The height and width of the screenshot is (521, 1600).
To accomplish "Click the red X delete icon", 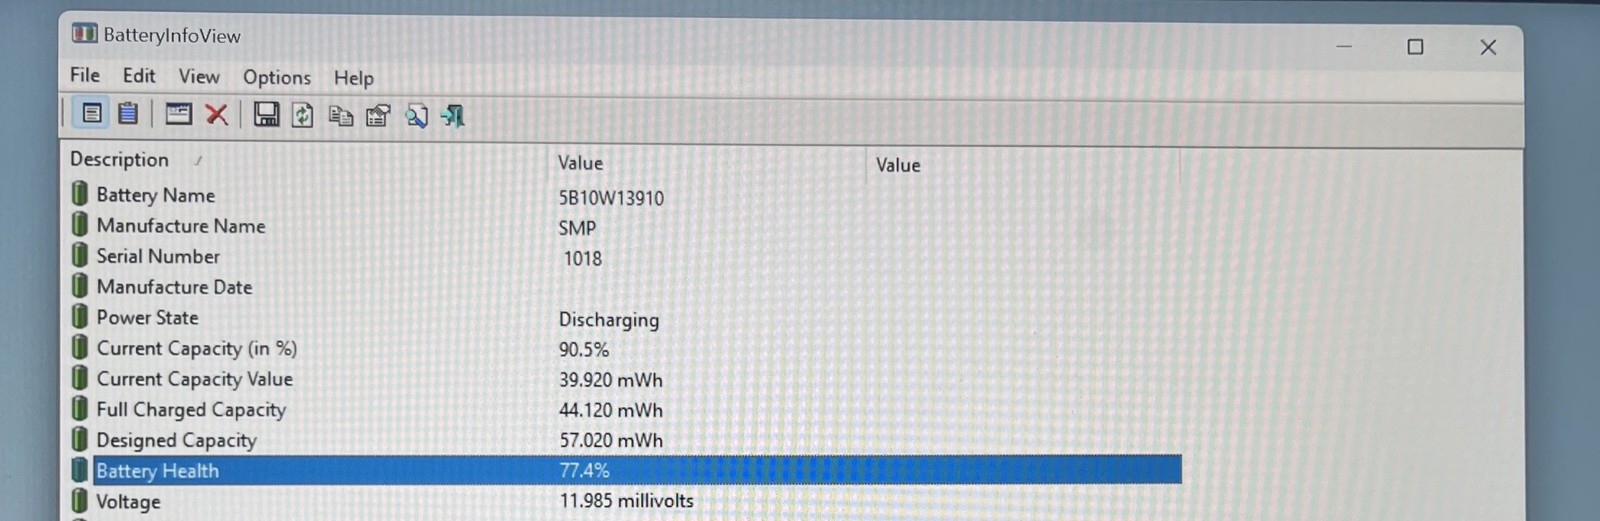I will coord(216,115).
